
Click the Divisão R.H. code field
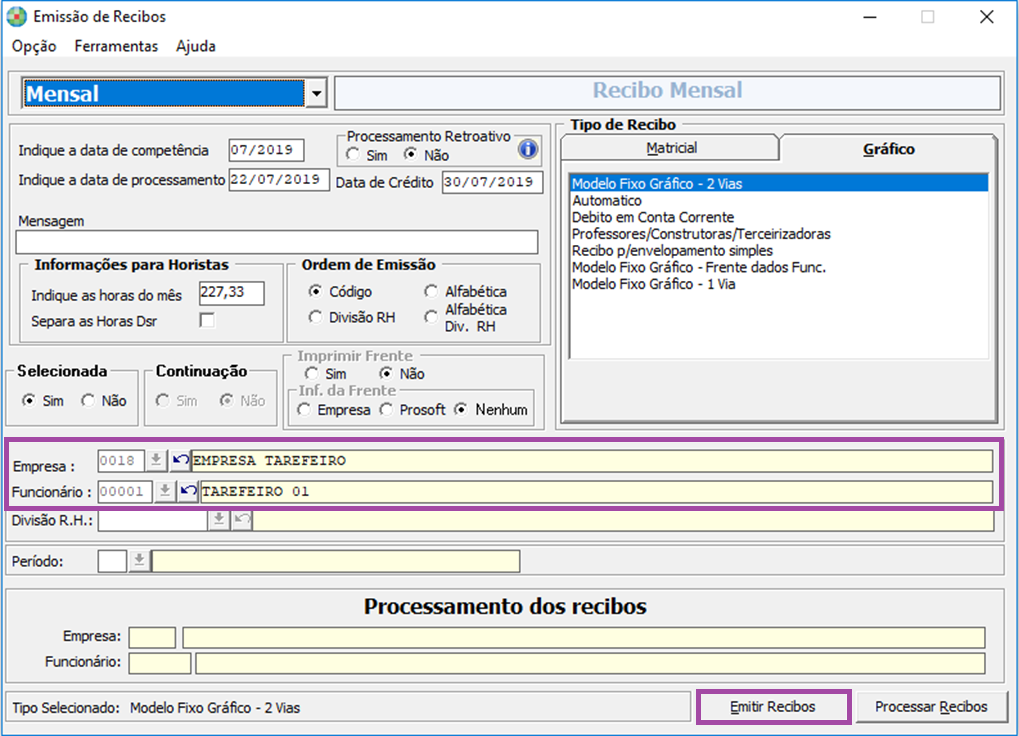153,520
